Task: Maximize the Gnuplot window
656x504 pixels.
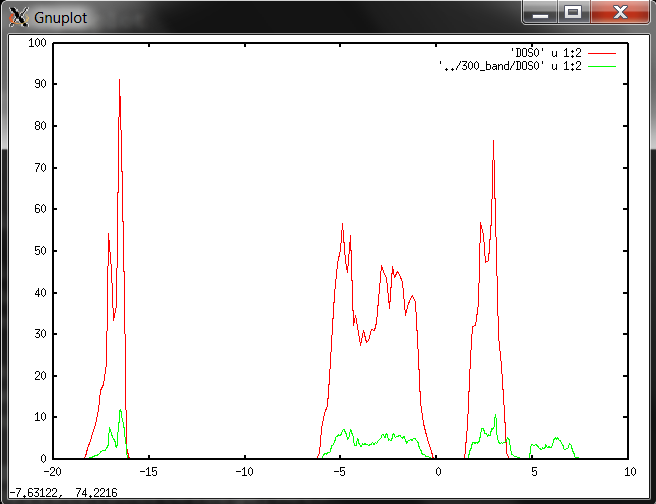Action: [573, 12]
